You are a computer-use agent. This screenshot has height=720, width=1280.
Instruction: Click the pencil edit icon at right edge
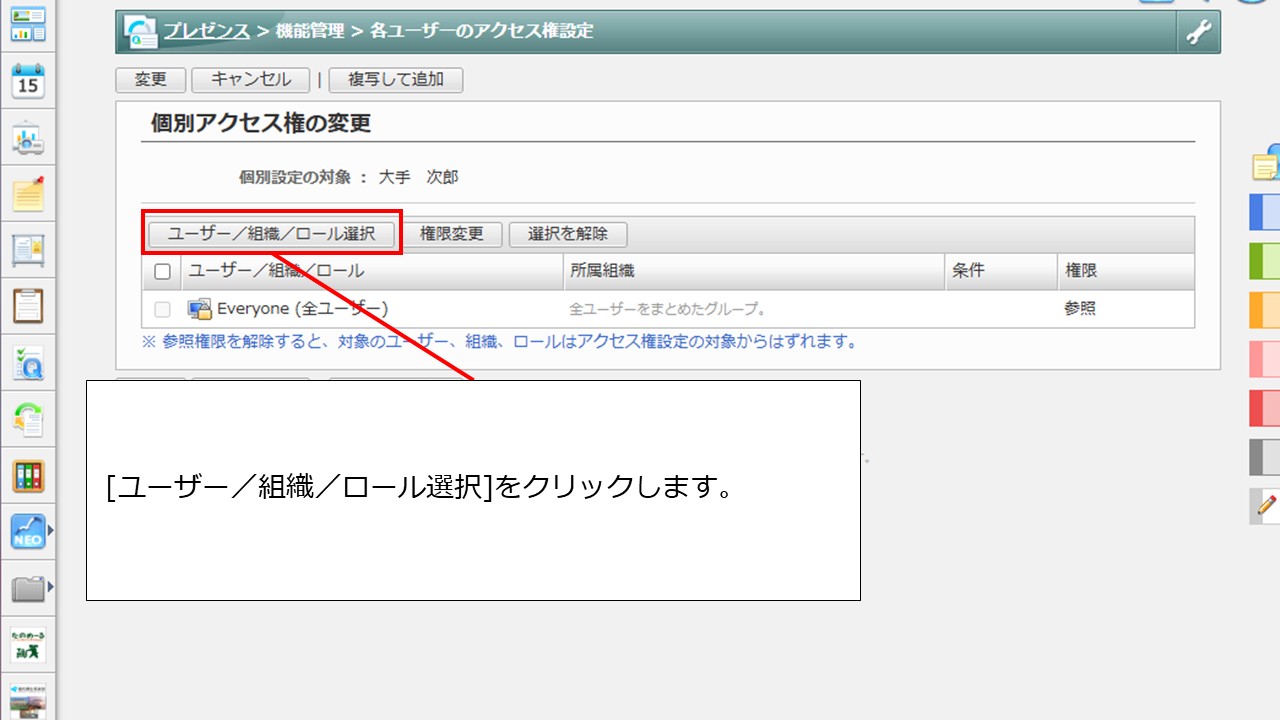click(1266, 506)
